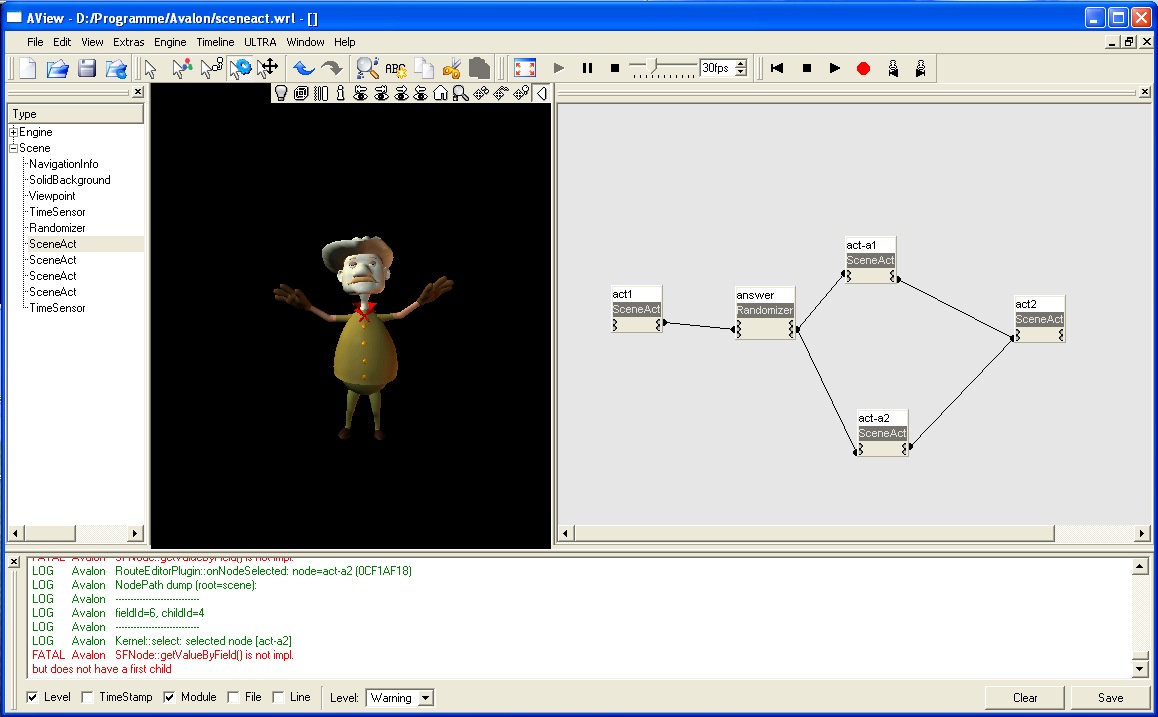Click the New file icon
The height and width of the screenshot is (717, 1158).
click(27, 69)
